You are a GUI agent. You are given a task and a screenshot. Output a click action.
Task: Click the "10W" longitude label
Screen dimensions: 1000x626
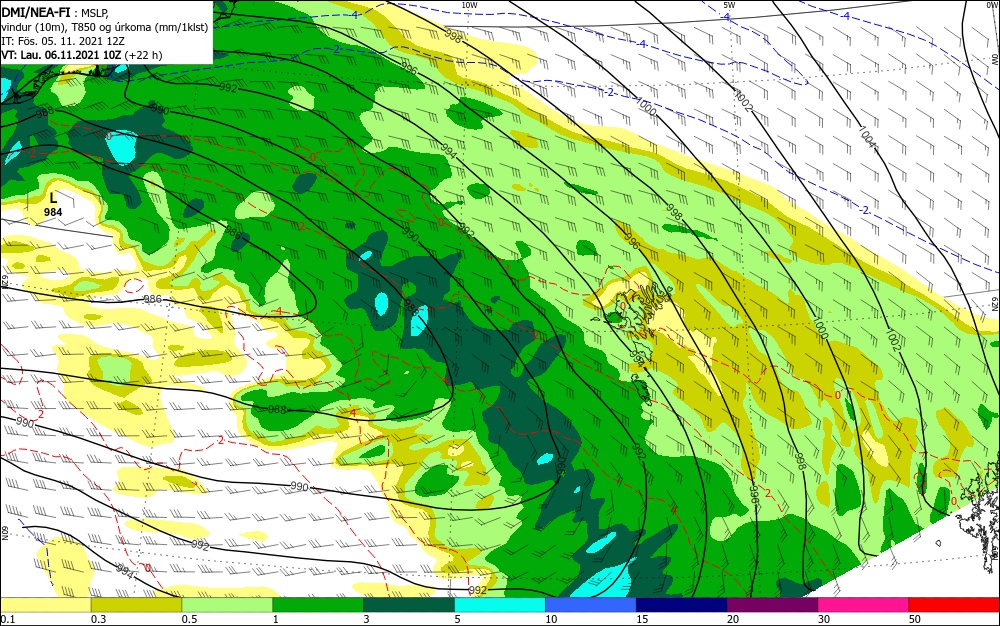pos(469,5)
